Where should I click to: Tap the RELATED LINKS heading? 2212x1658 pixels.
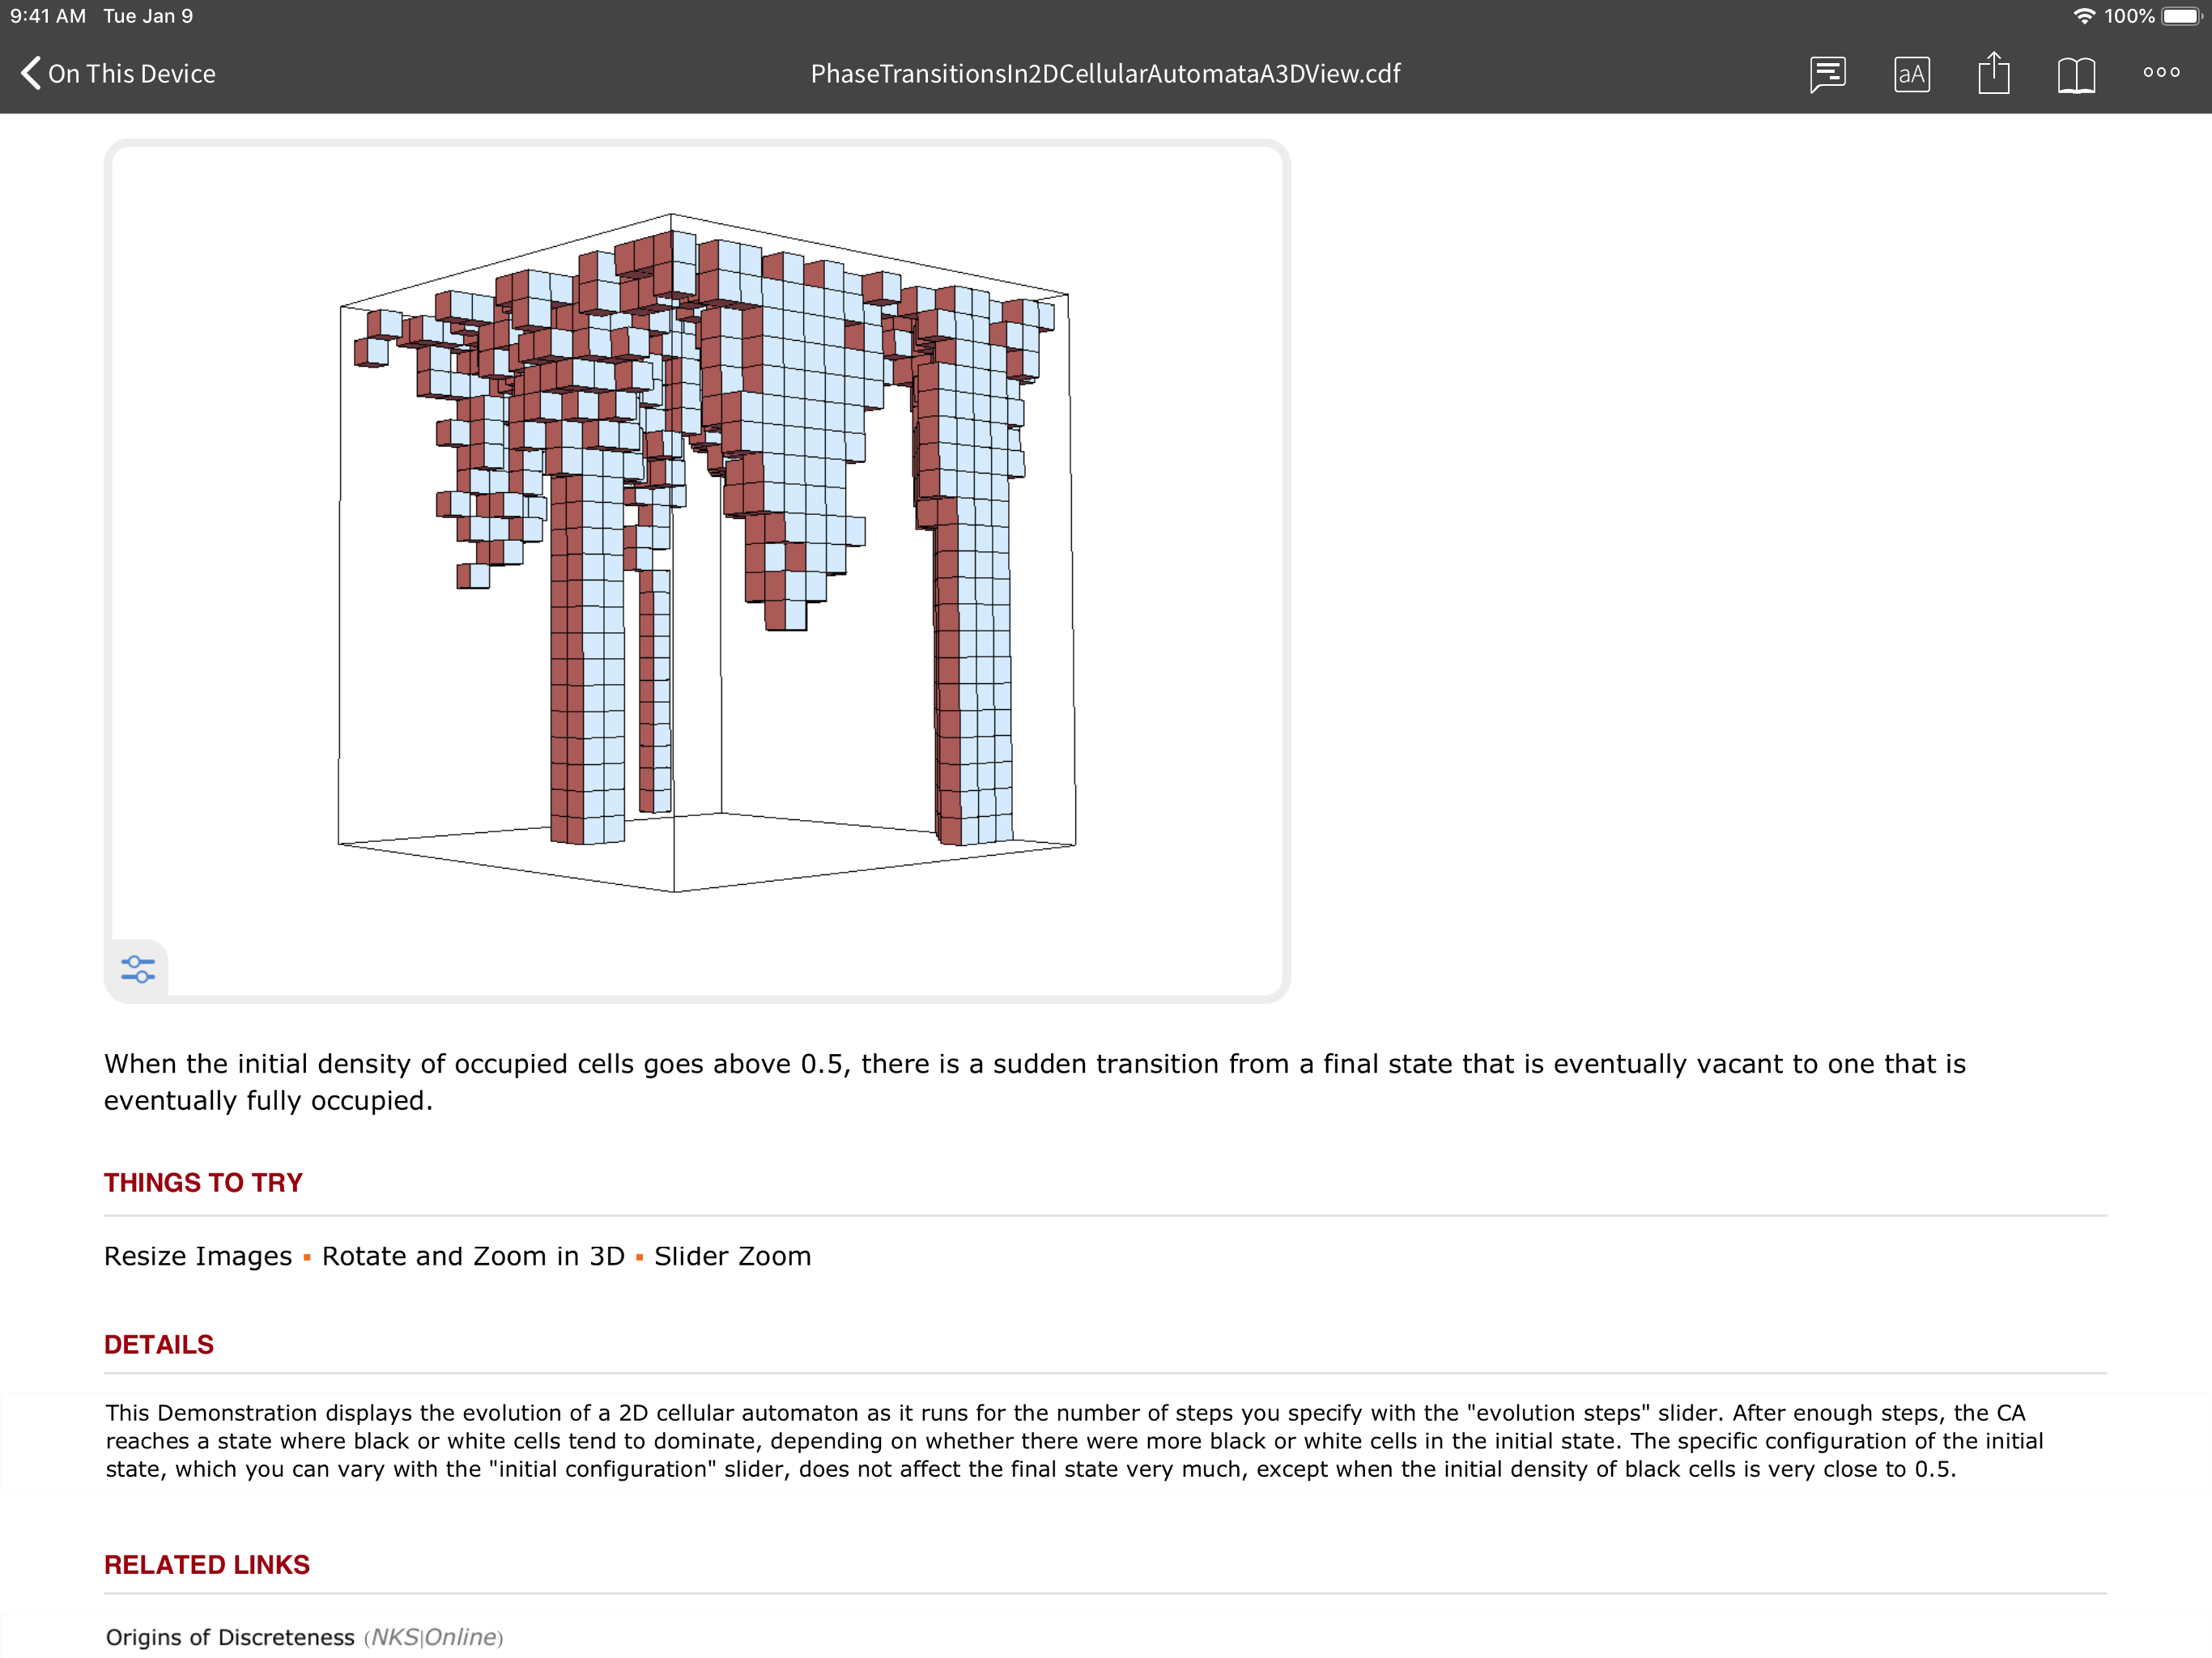click(207, 1564)
